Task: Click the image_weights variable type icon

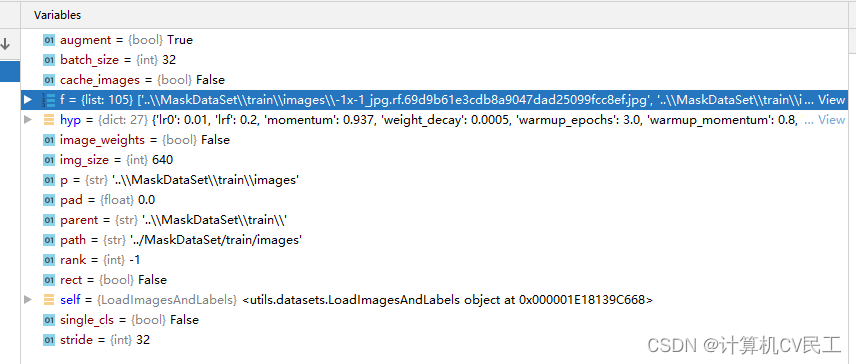Action: (x=49, y=140)
